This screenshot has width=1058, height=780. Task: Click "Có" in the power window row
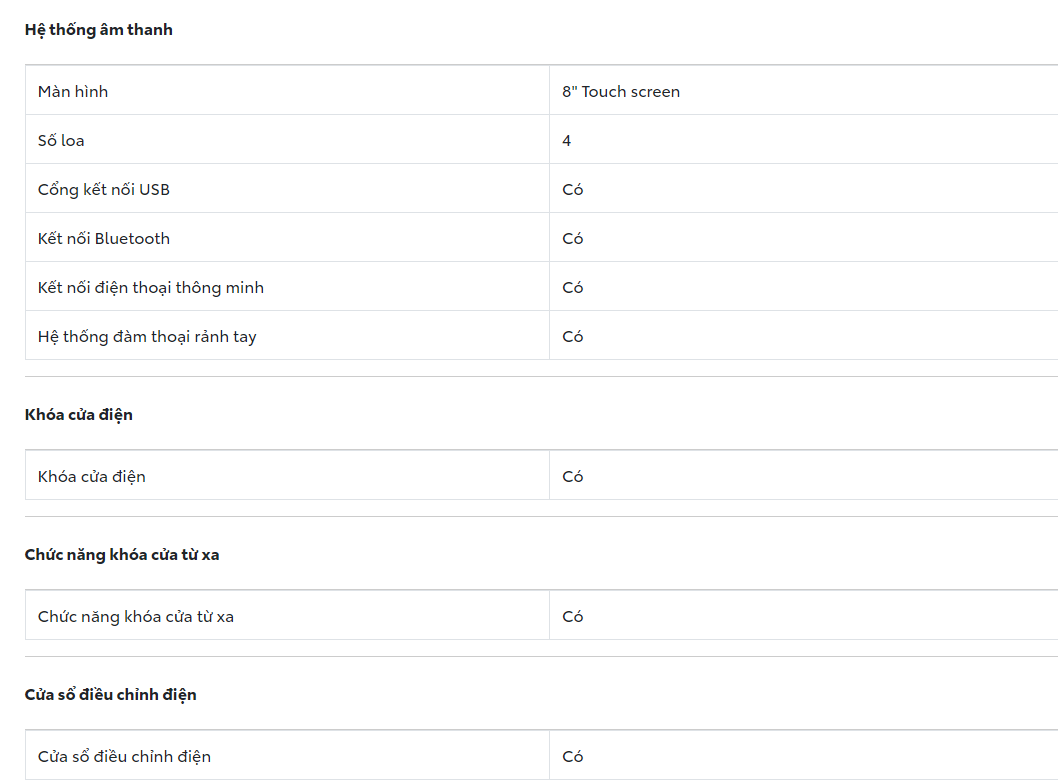coord(573,757)
